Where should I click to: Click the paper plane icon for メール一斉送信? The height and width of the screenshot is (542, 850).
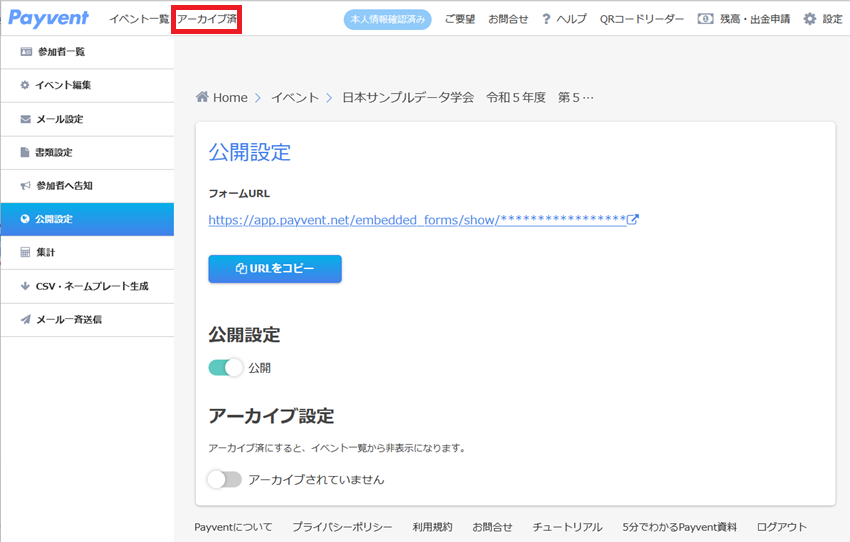point(25,319)
